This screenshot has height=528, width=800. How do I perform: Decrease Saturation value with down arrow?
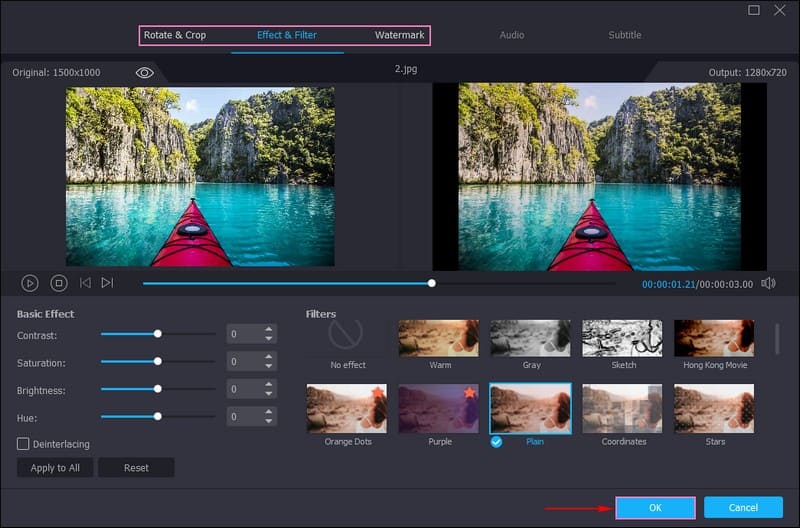pyautogui.click(x=268, y=367)
